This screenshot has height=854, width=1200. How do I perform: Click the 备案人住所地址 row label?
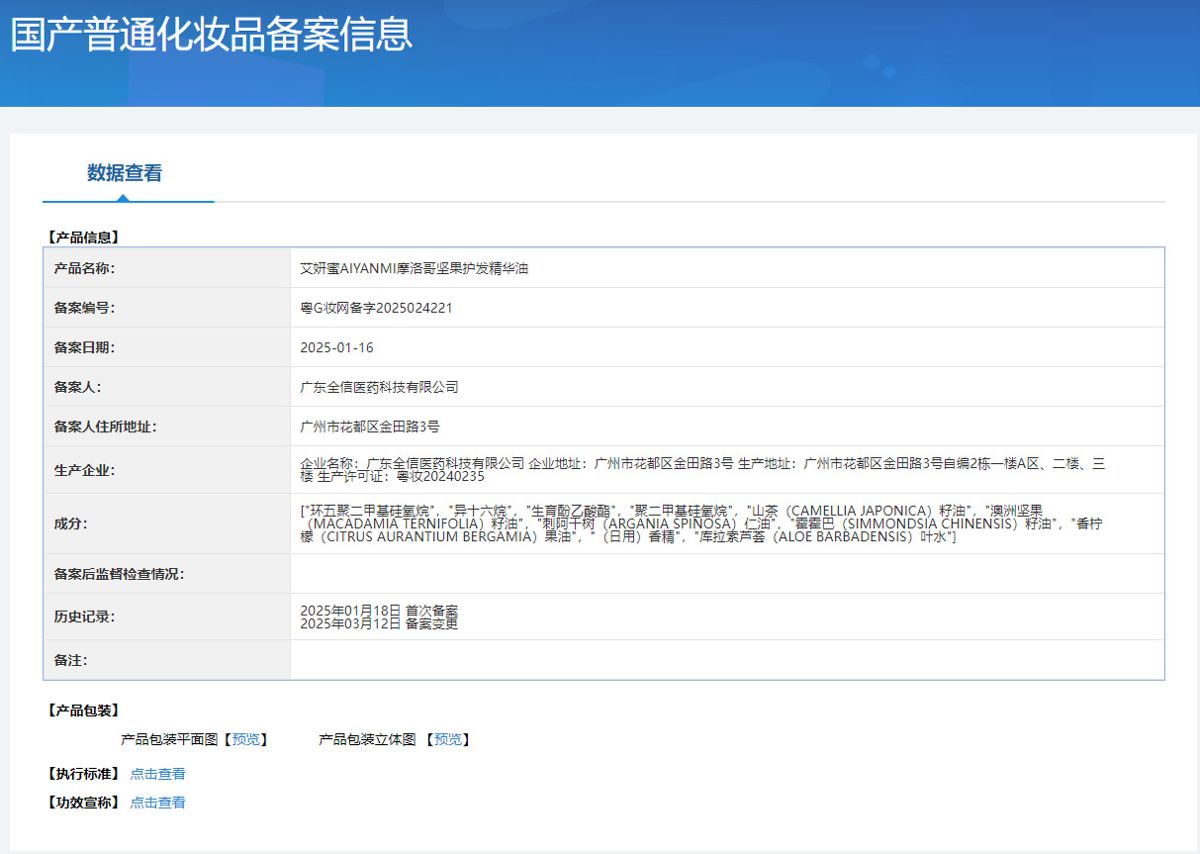[x=105, y=427]
